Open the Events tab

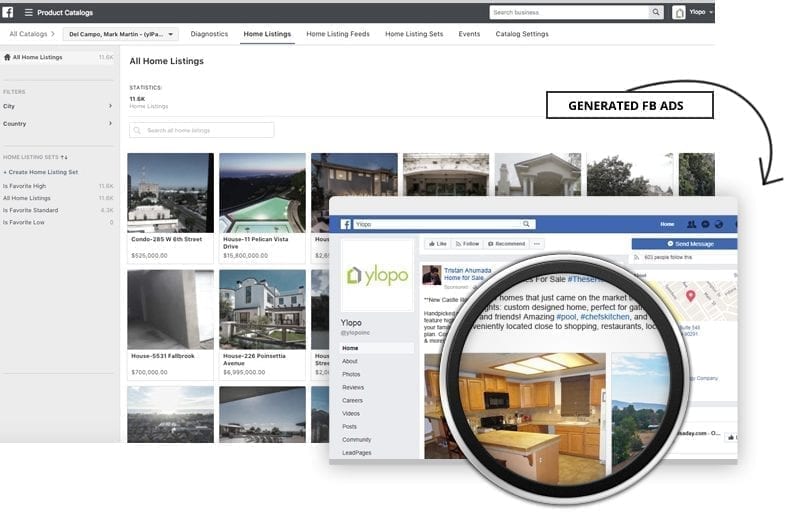[469, 34]
